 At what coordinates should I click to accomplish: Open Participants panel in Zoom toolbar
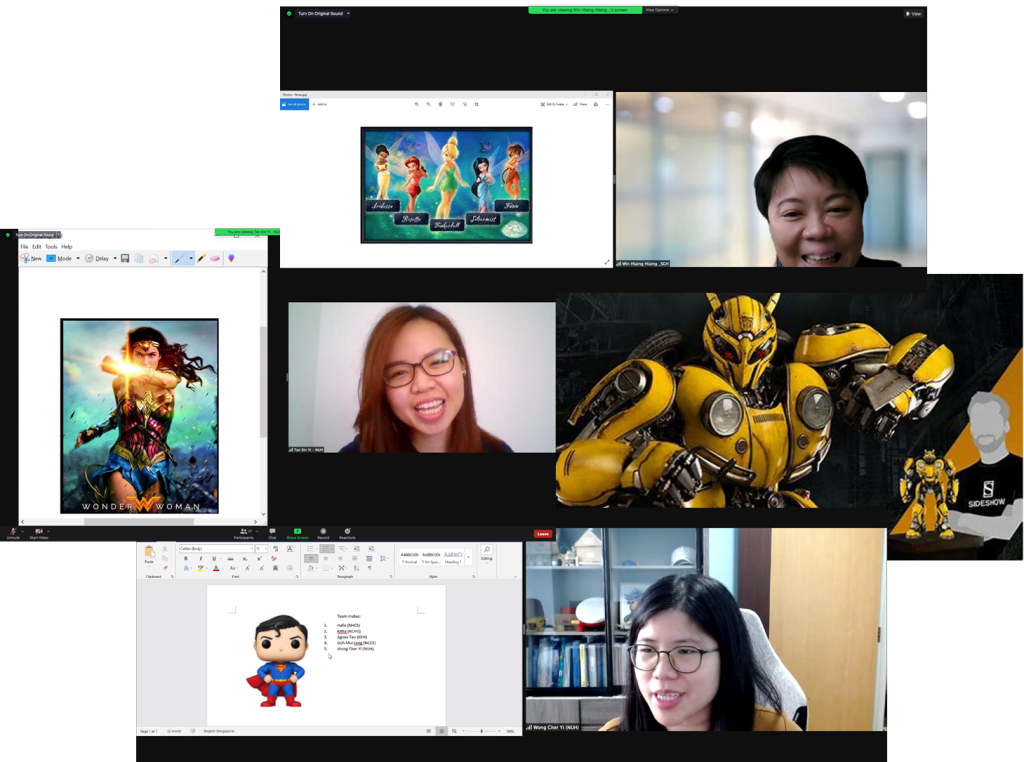pyautogui.click(x=244, y=533)
